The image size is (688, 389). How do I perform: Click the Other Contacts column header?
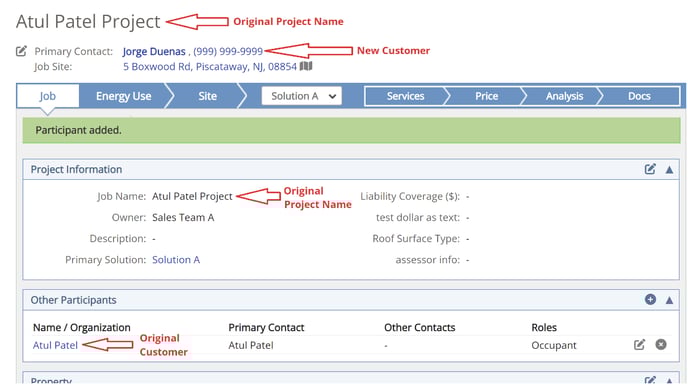419,328
